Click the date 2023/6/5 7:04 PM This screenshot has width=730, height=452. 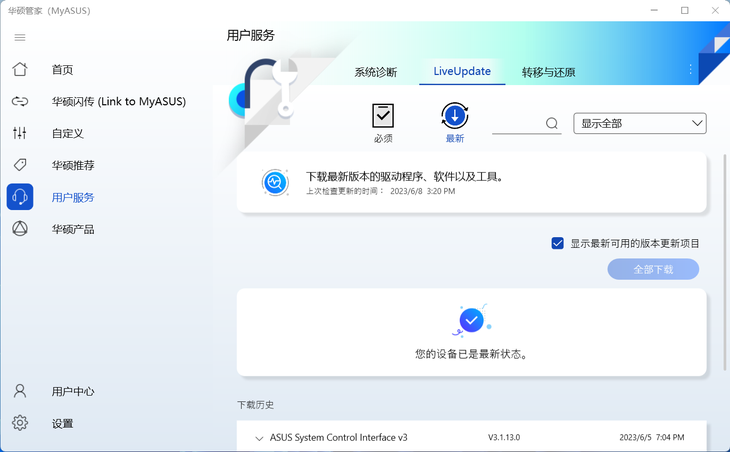tap(652, 438)
